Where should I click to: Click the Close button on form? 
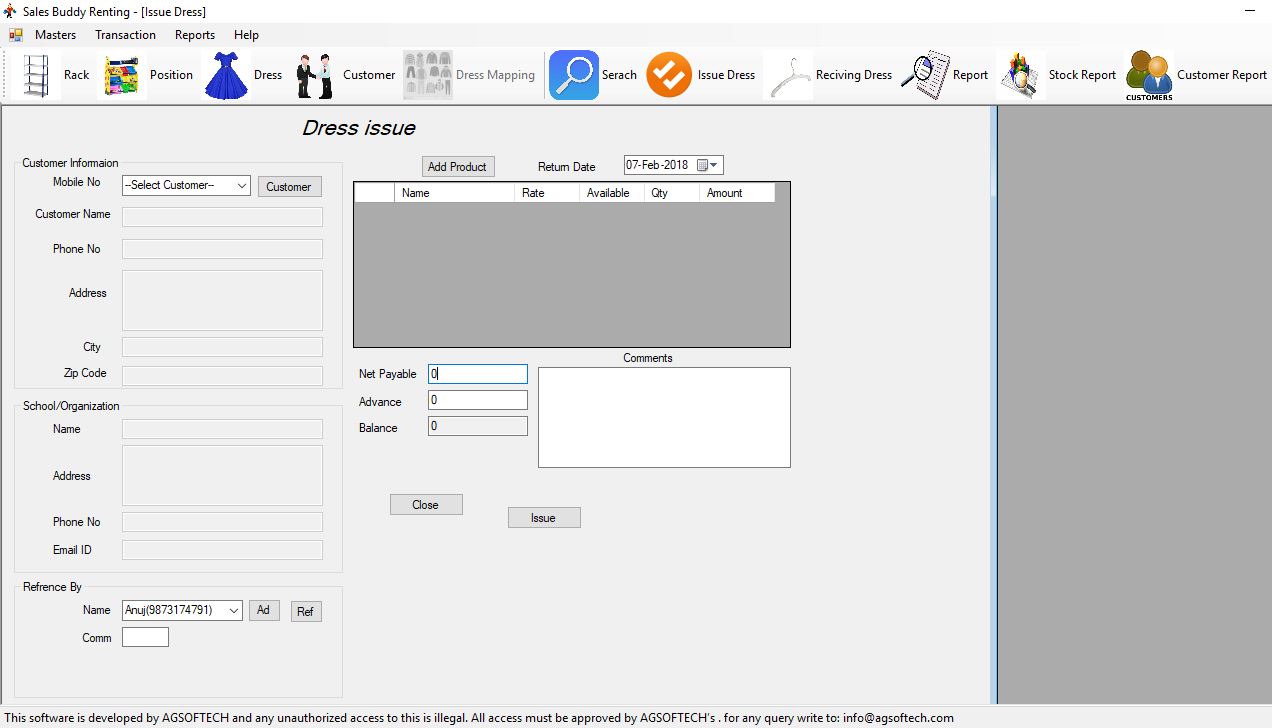[x=426, y=505]
